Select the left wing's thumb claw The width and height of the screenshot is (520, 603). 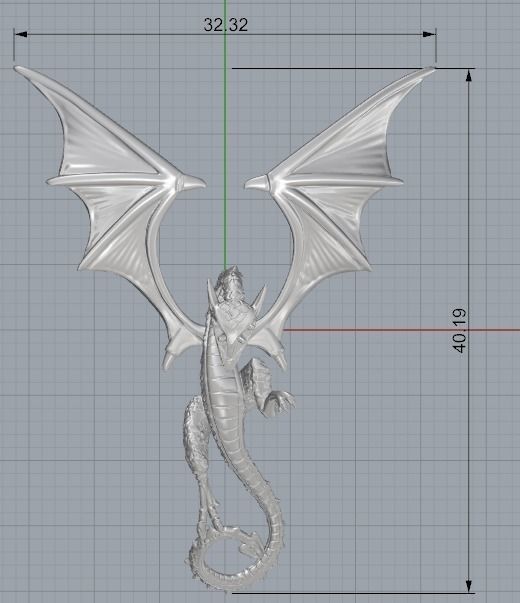pyautogui.click(x=194, y=183)
